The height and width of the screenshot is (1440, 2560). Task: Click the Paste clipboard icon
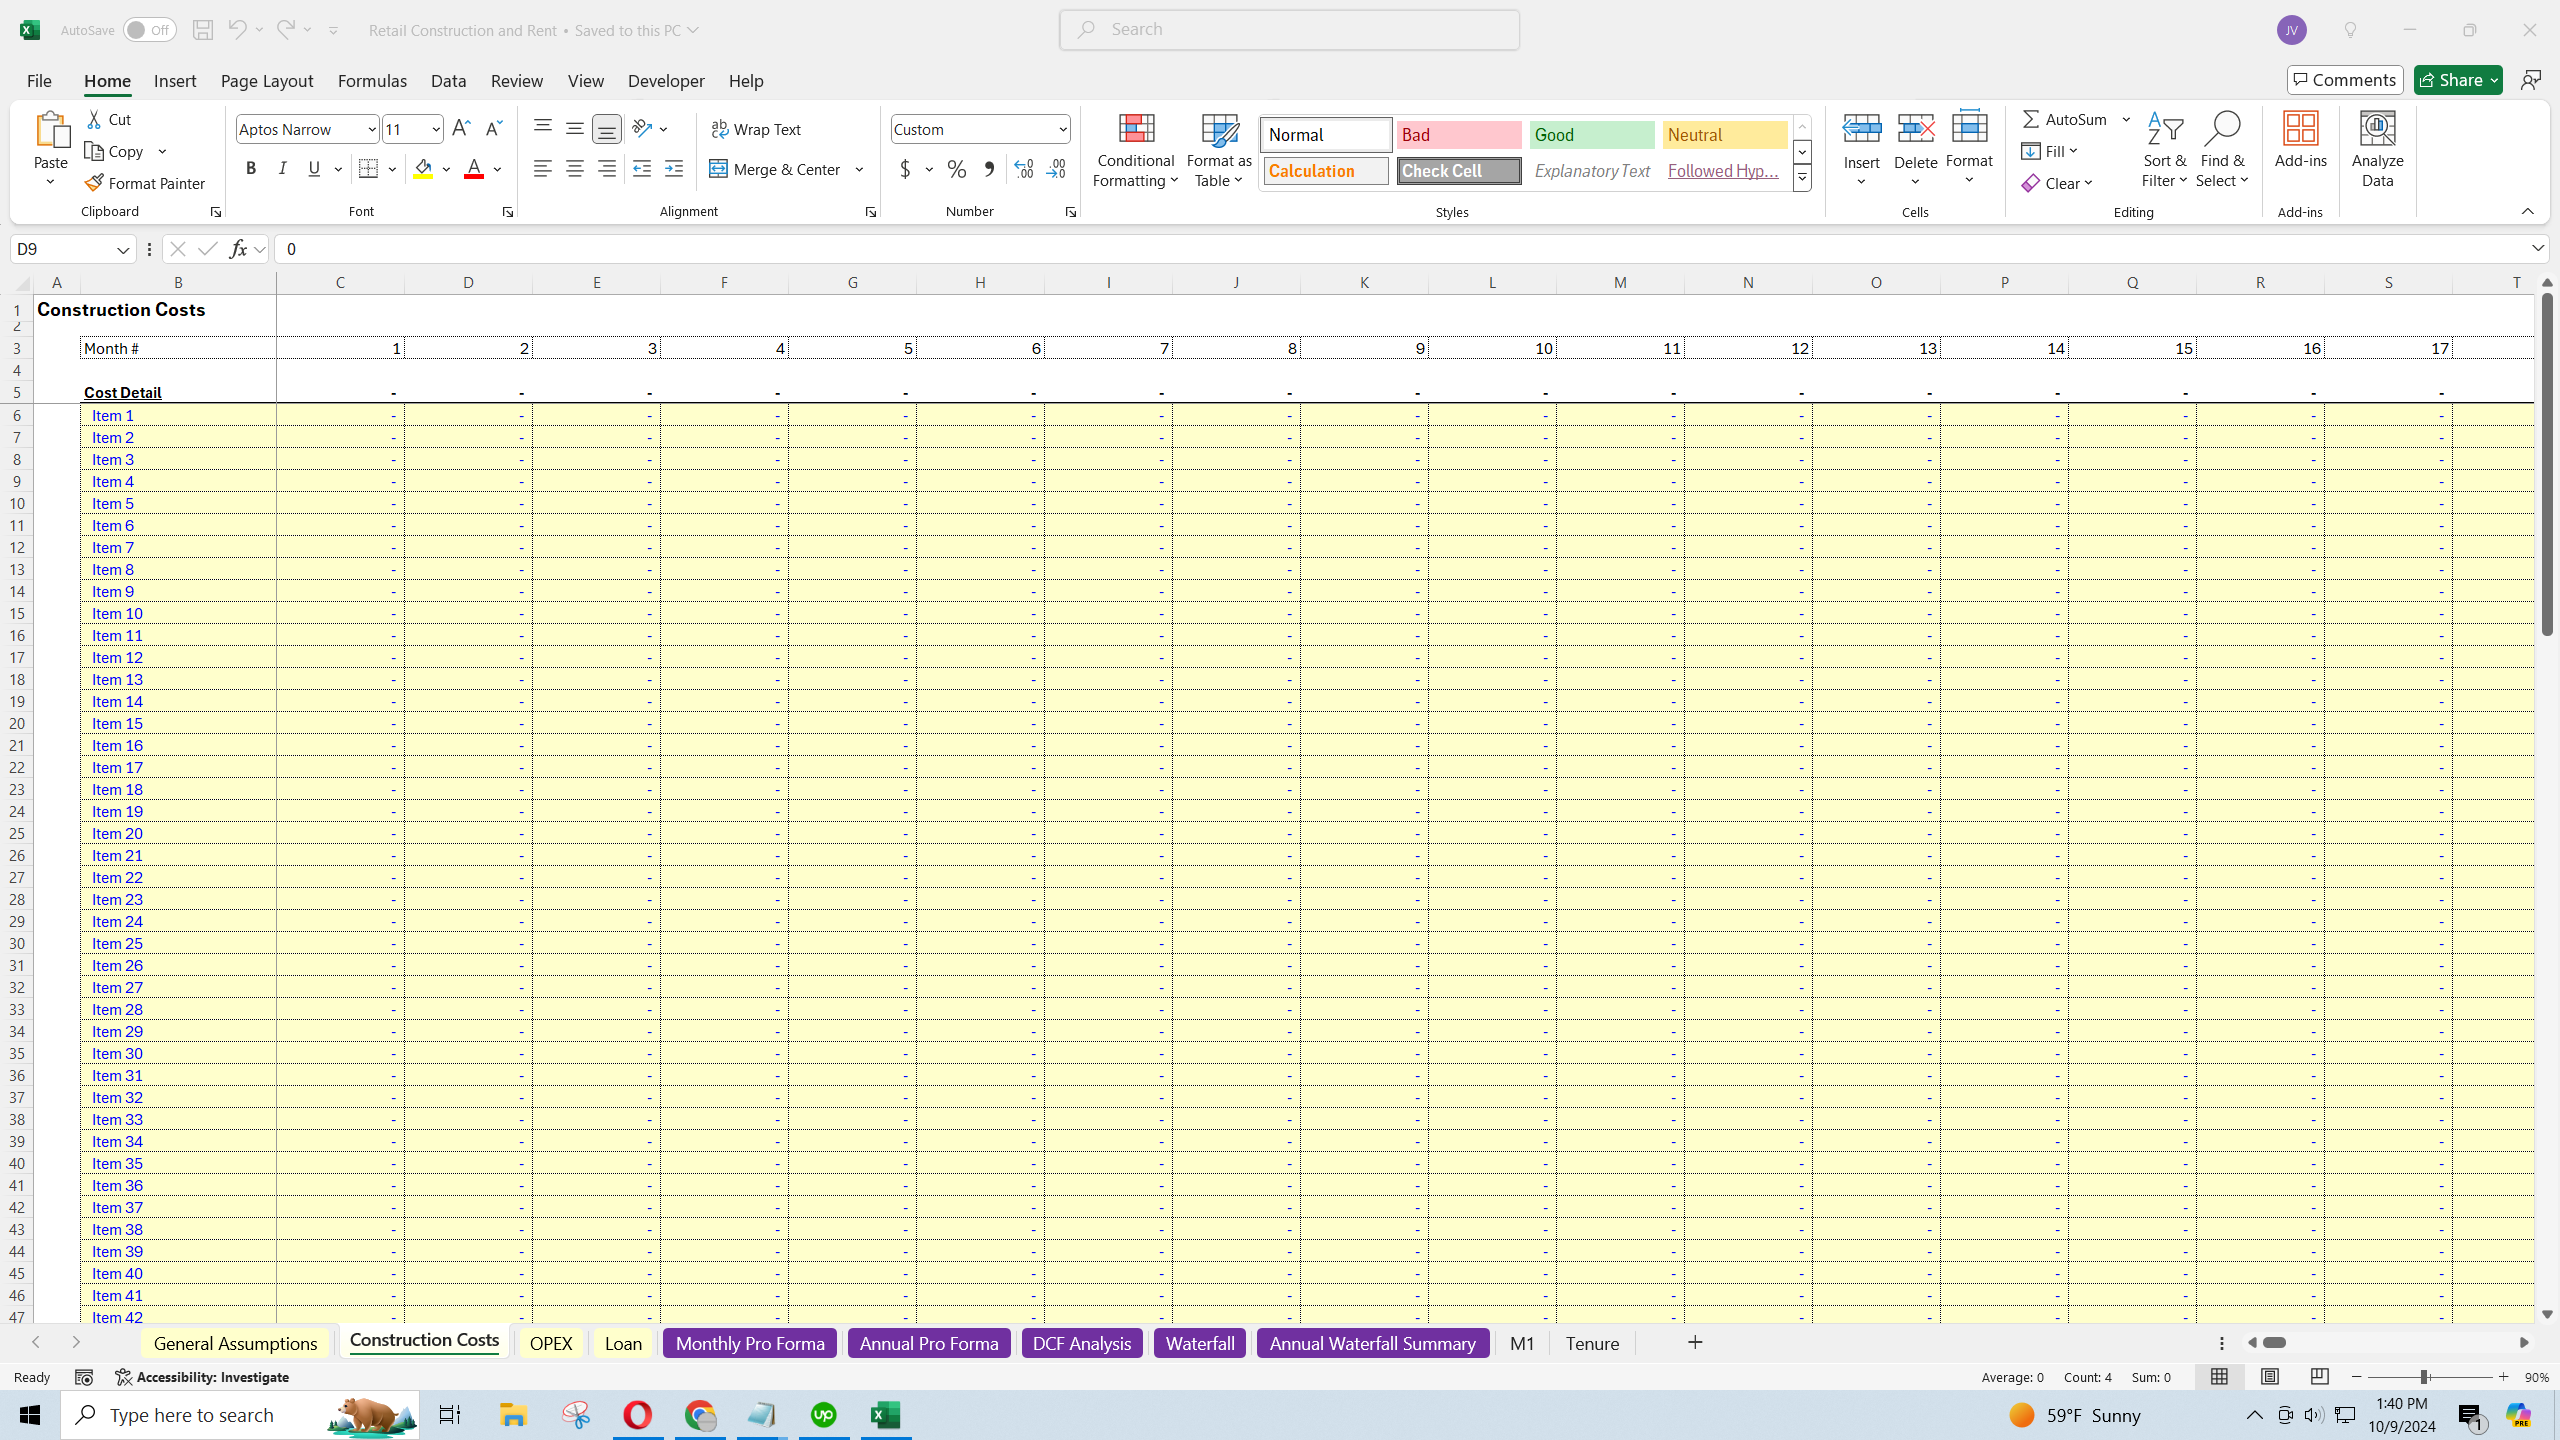pos(51,130)
